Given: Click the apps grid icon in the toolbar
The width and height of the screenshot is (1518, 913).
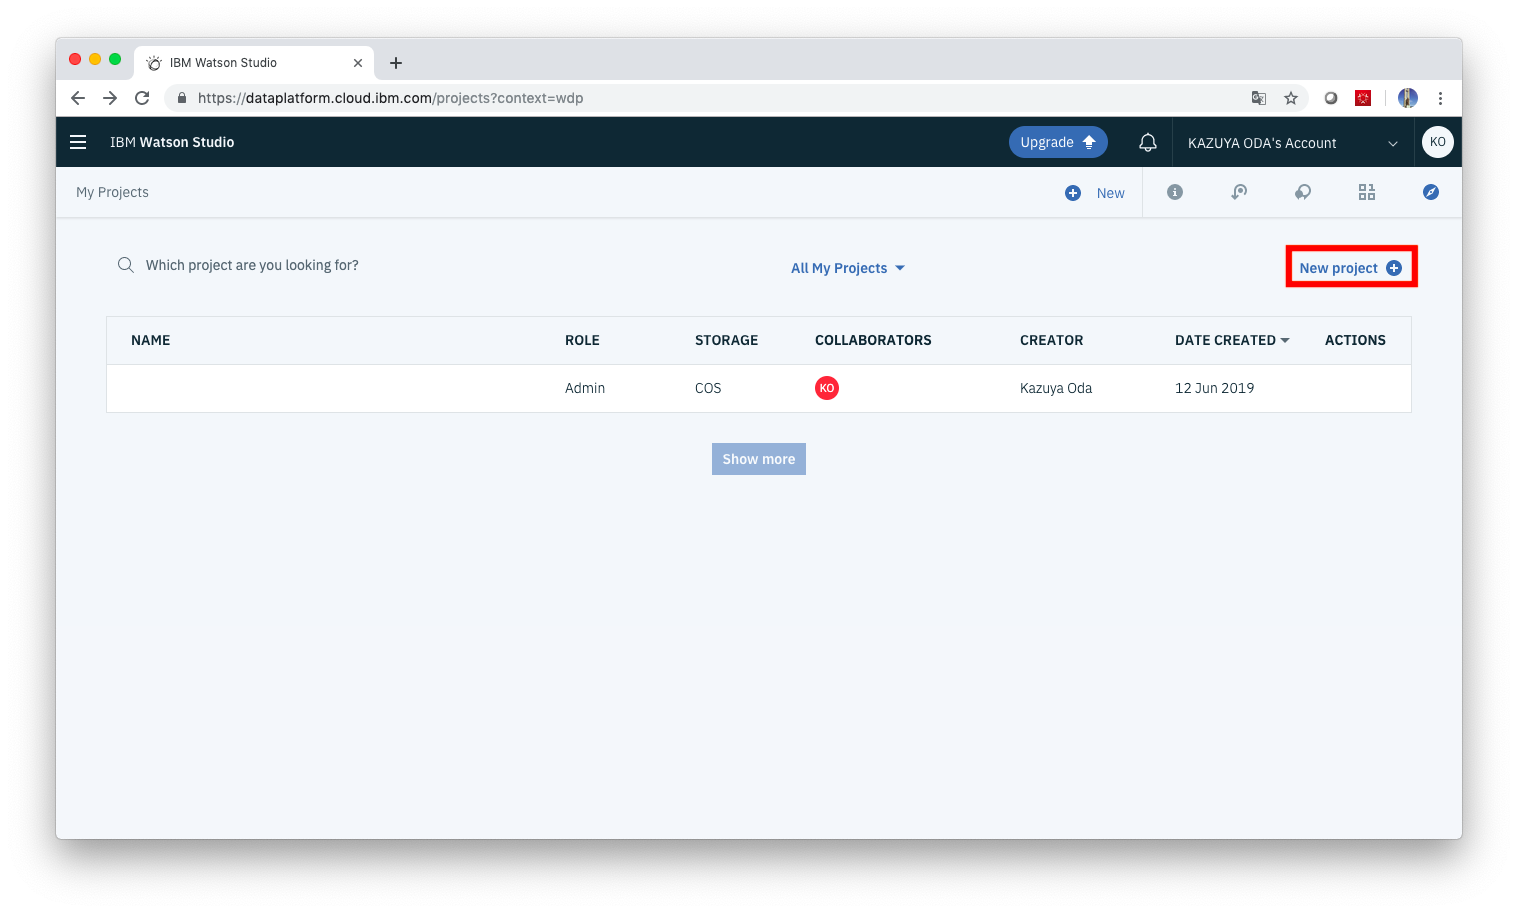Looking at the screenshot, I should tap(1367, 192).
